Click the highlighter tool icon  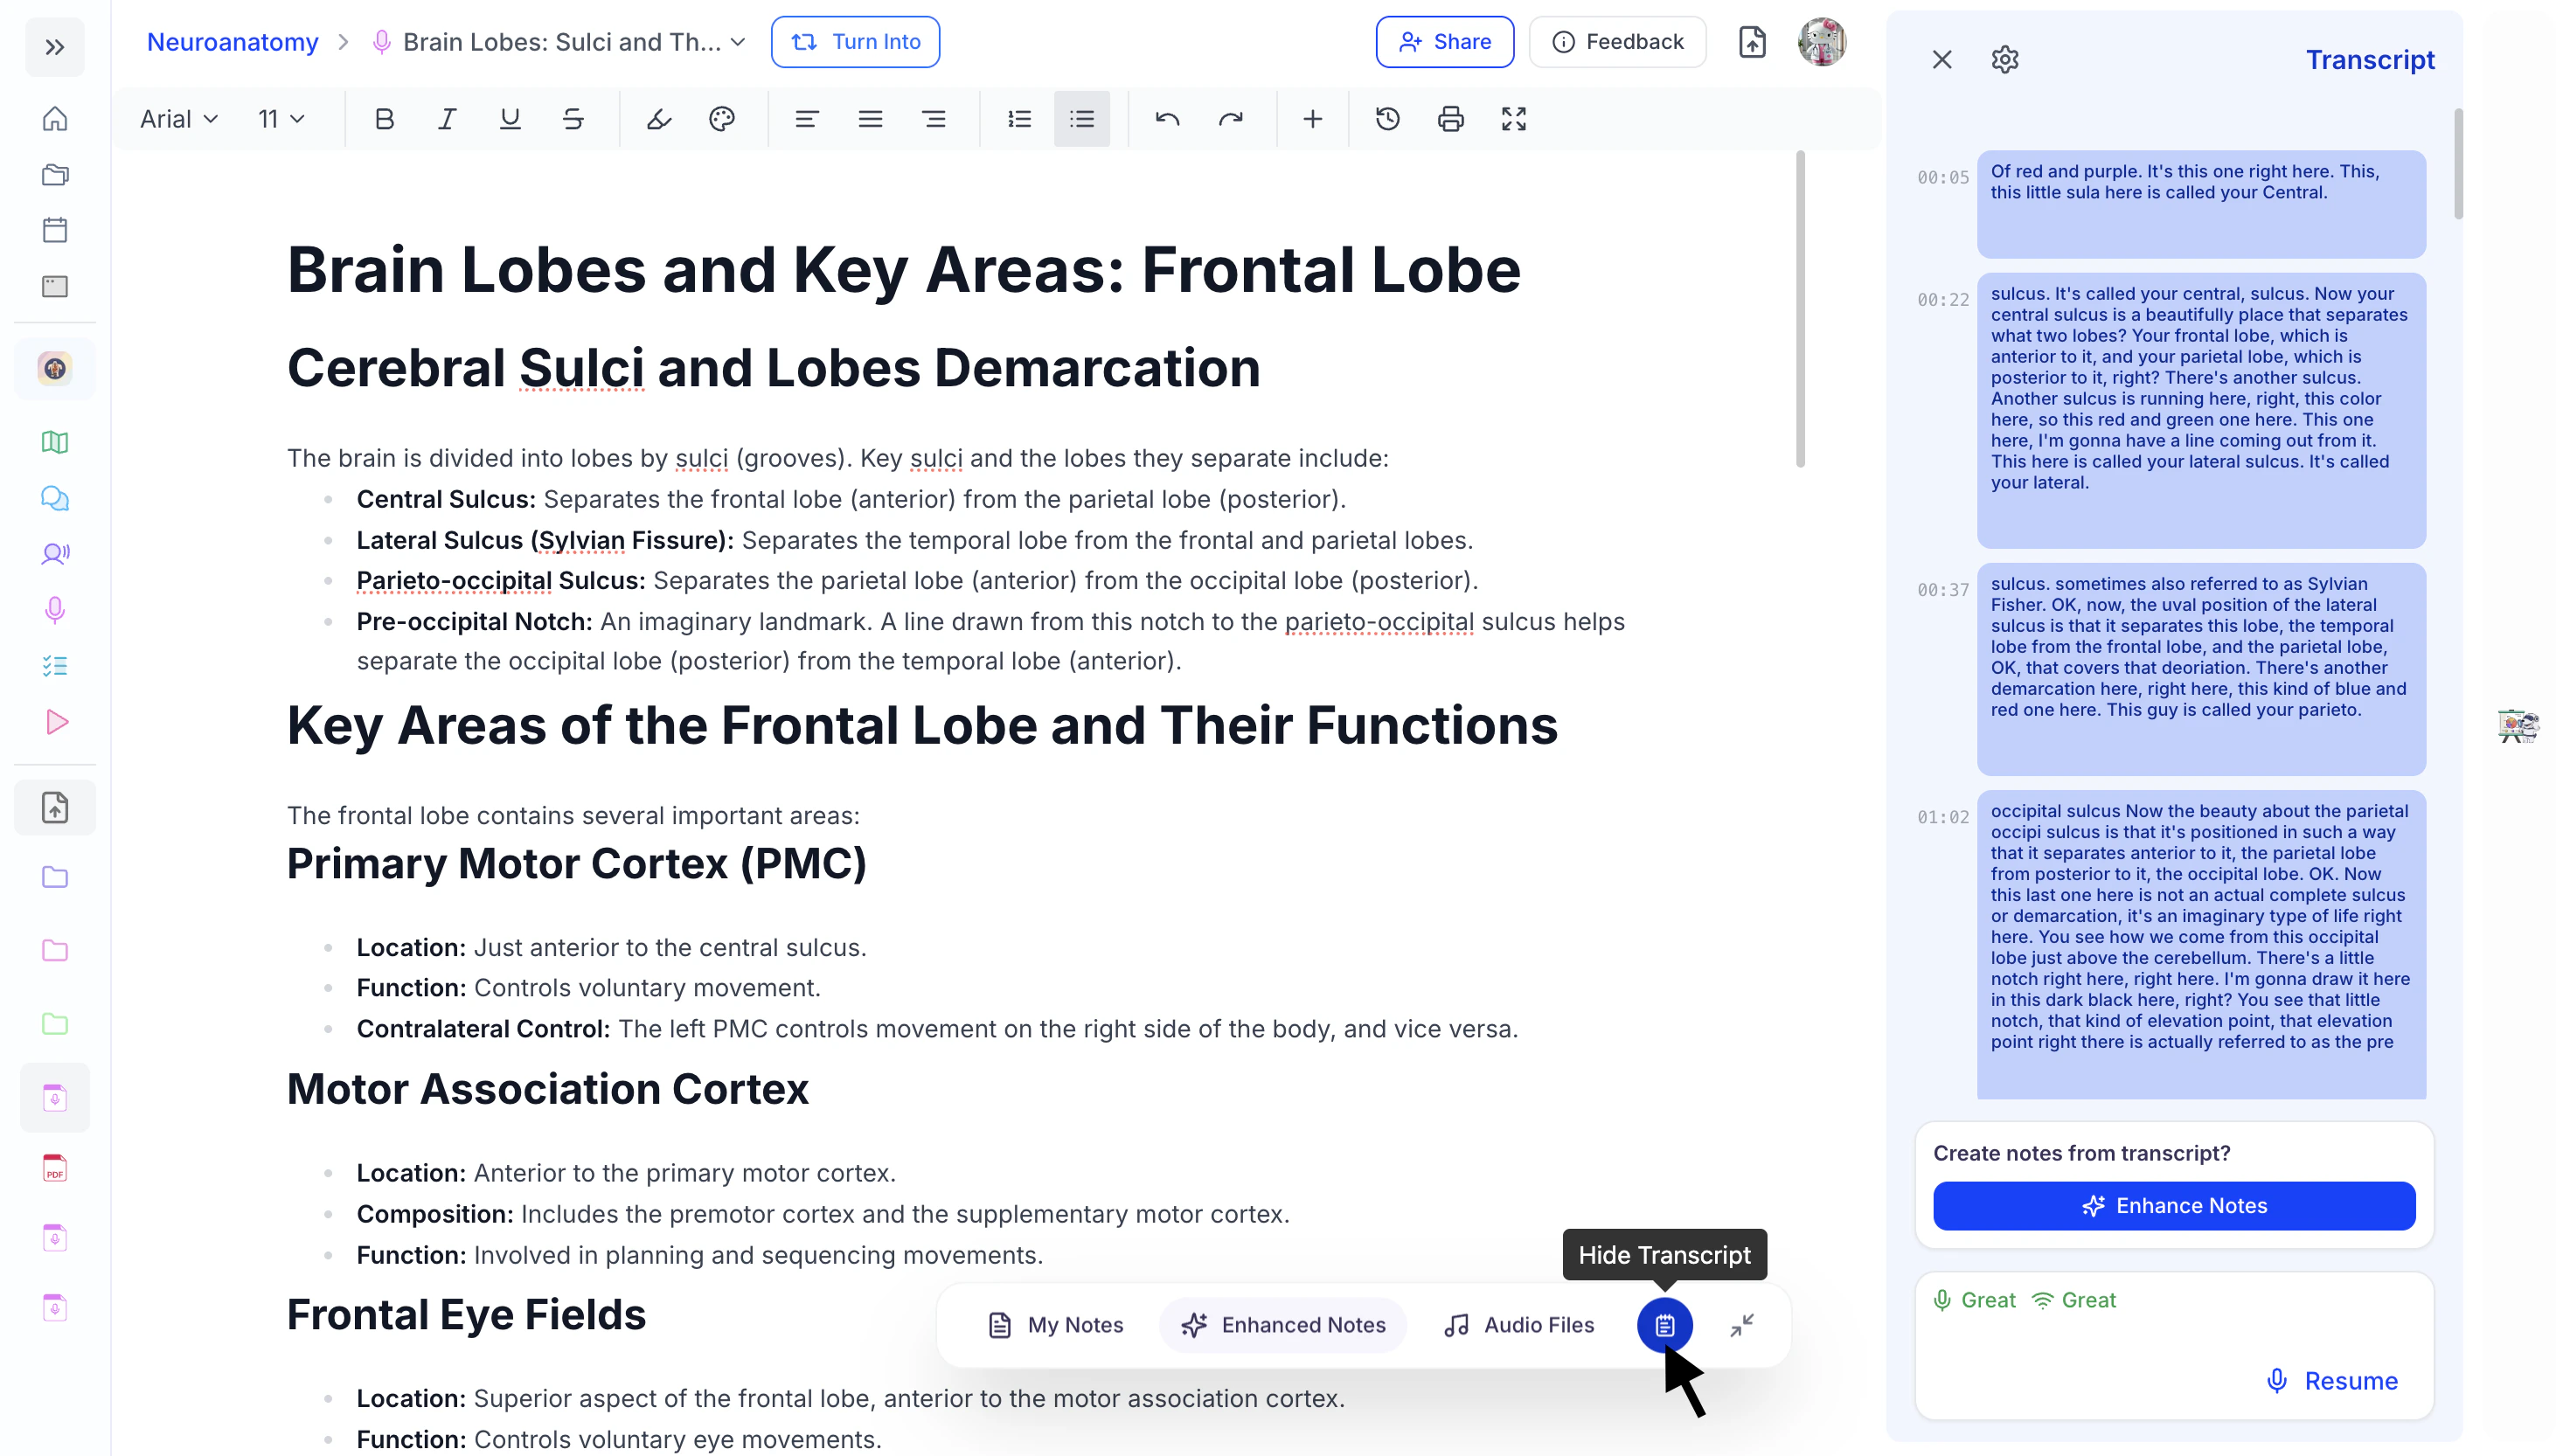click(x=658, y=119)
